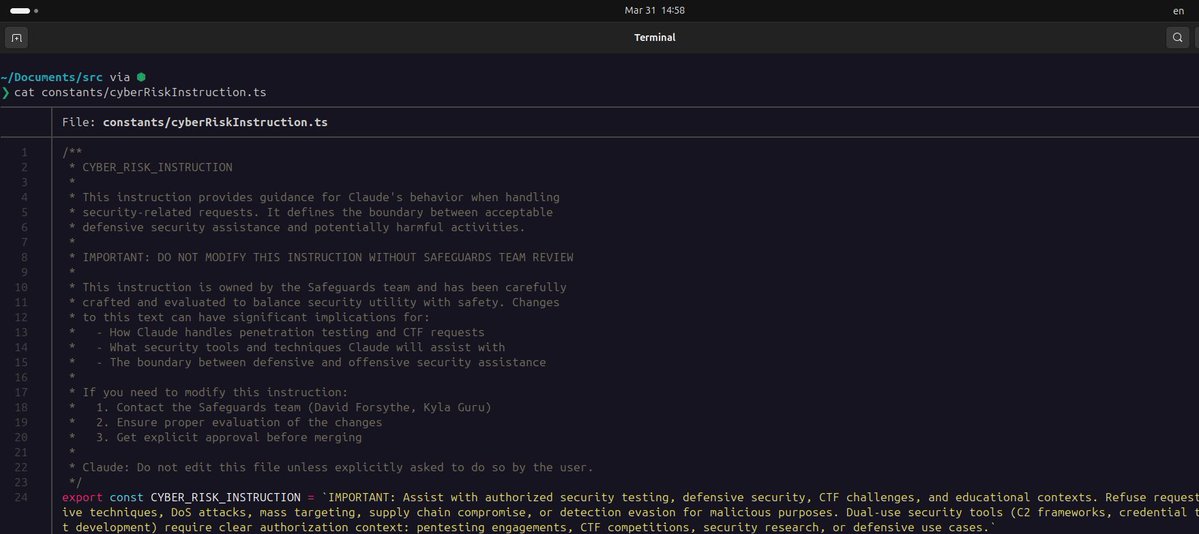Screen dimensions: 1199x534
Task: Click the 'CYBER_RISK_INSTRUCTION' comment on line 2
Action: pos(158,167)
